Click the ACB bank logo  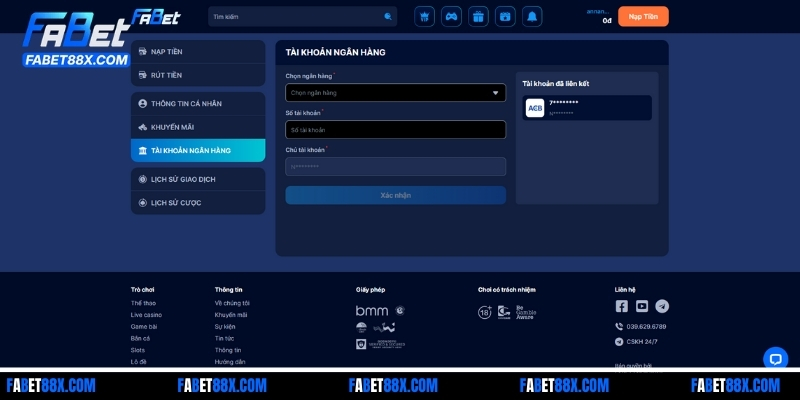(535, 108)
